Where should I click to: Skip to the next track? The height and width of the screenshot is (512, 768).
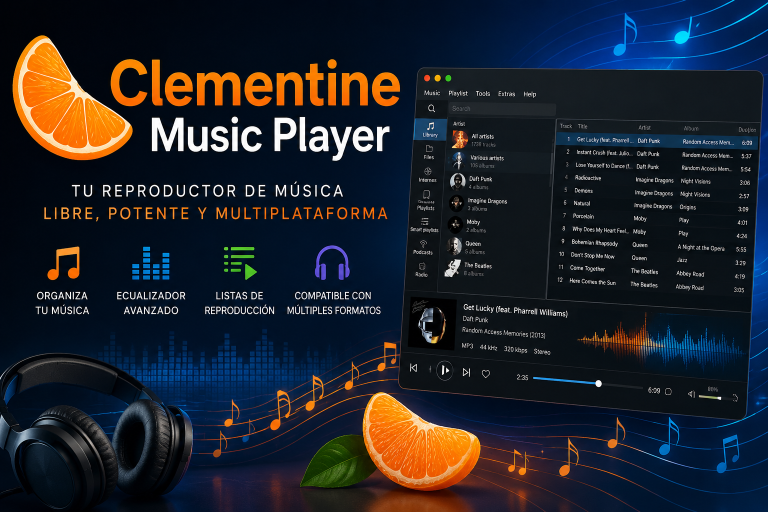pyautogui.click(x=466, y=372)
